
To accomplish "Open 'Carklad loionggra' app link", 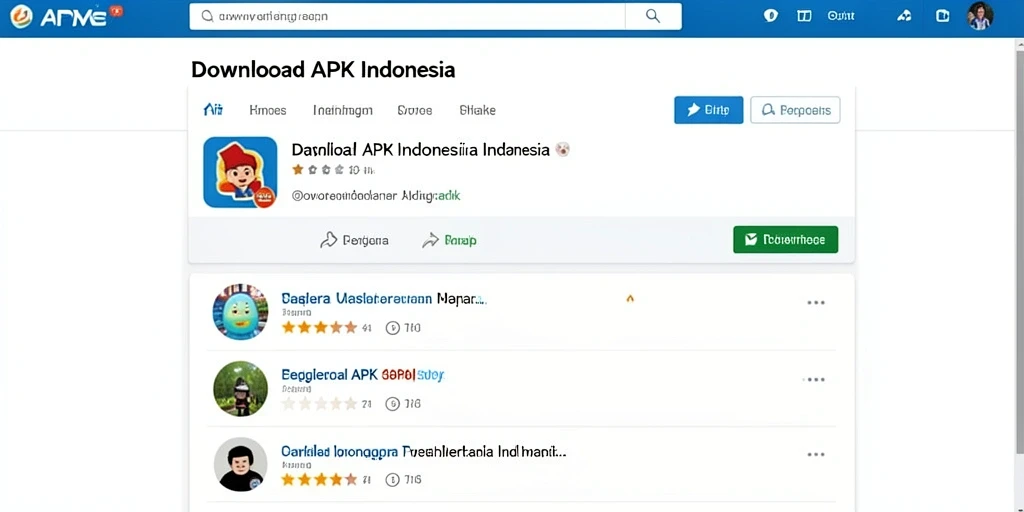I will point(423,451).
